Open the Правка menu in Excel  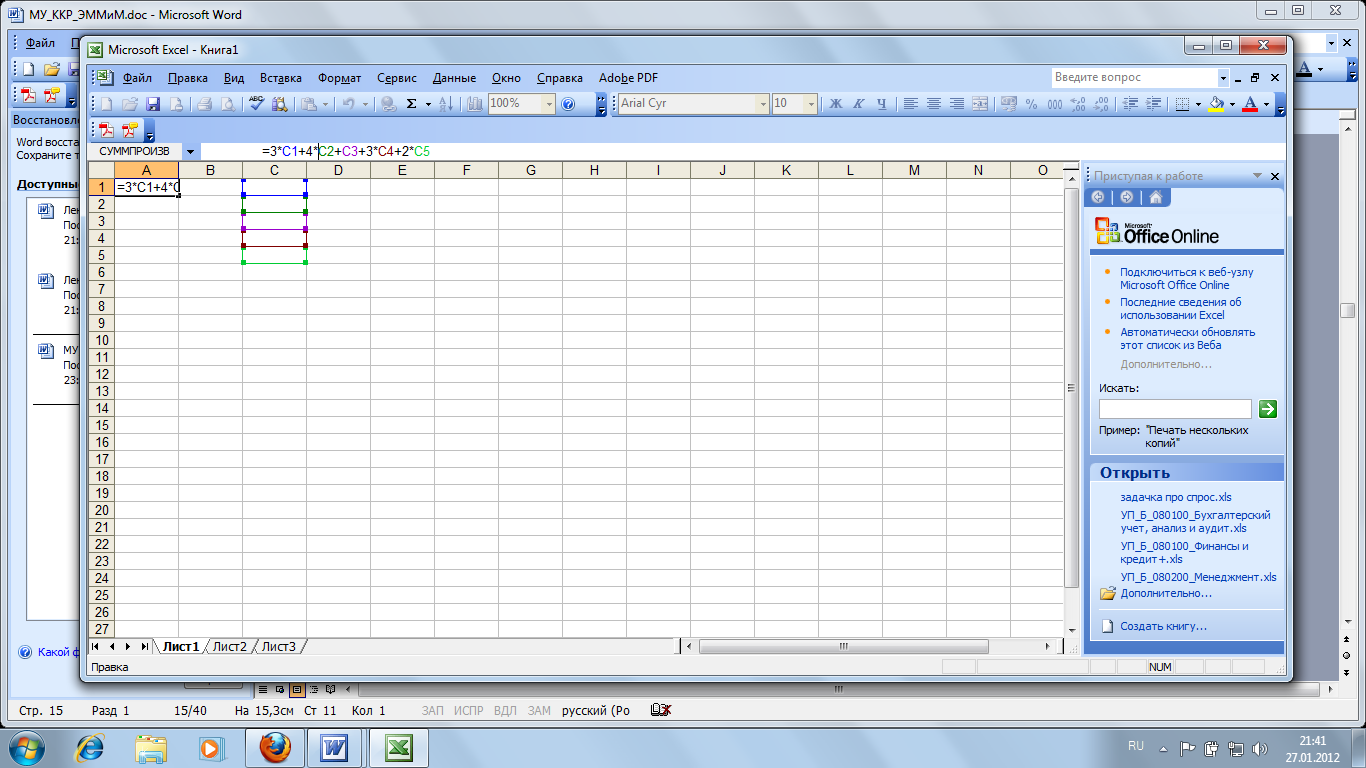point(188,77)
